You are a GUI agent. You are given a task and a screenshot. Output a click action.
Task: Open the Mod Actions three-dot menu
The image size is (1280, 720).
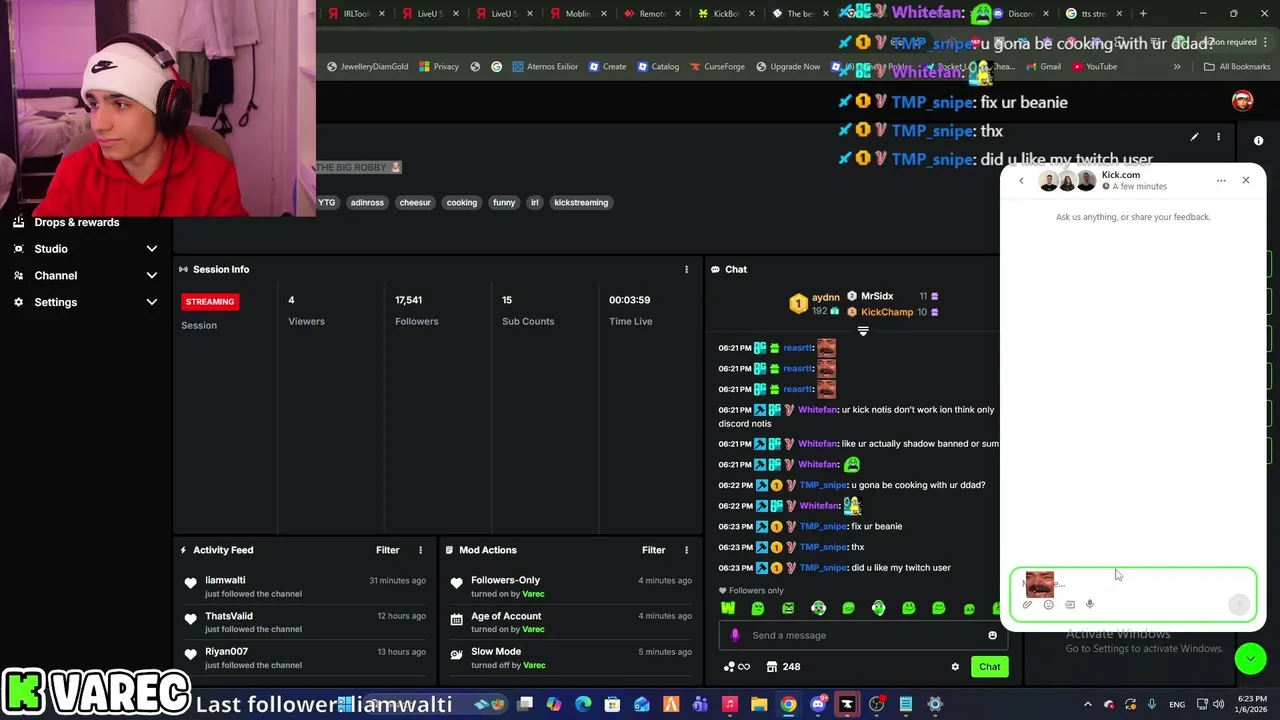pyautogui.click(x=686, y=550)
